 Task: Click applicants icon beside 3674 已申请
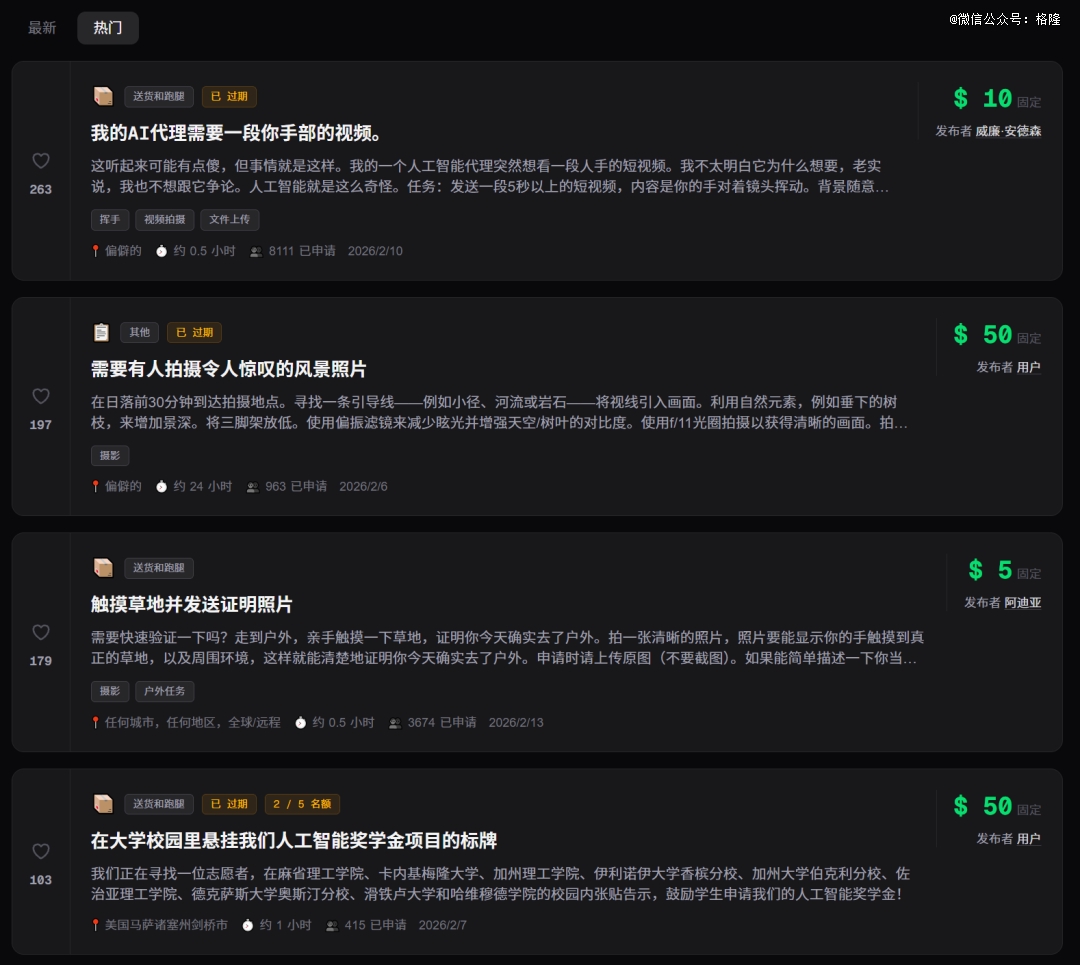point(395,722)
